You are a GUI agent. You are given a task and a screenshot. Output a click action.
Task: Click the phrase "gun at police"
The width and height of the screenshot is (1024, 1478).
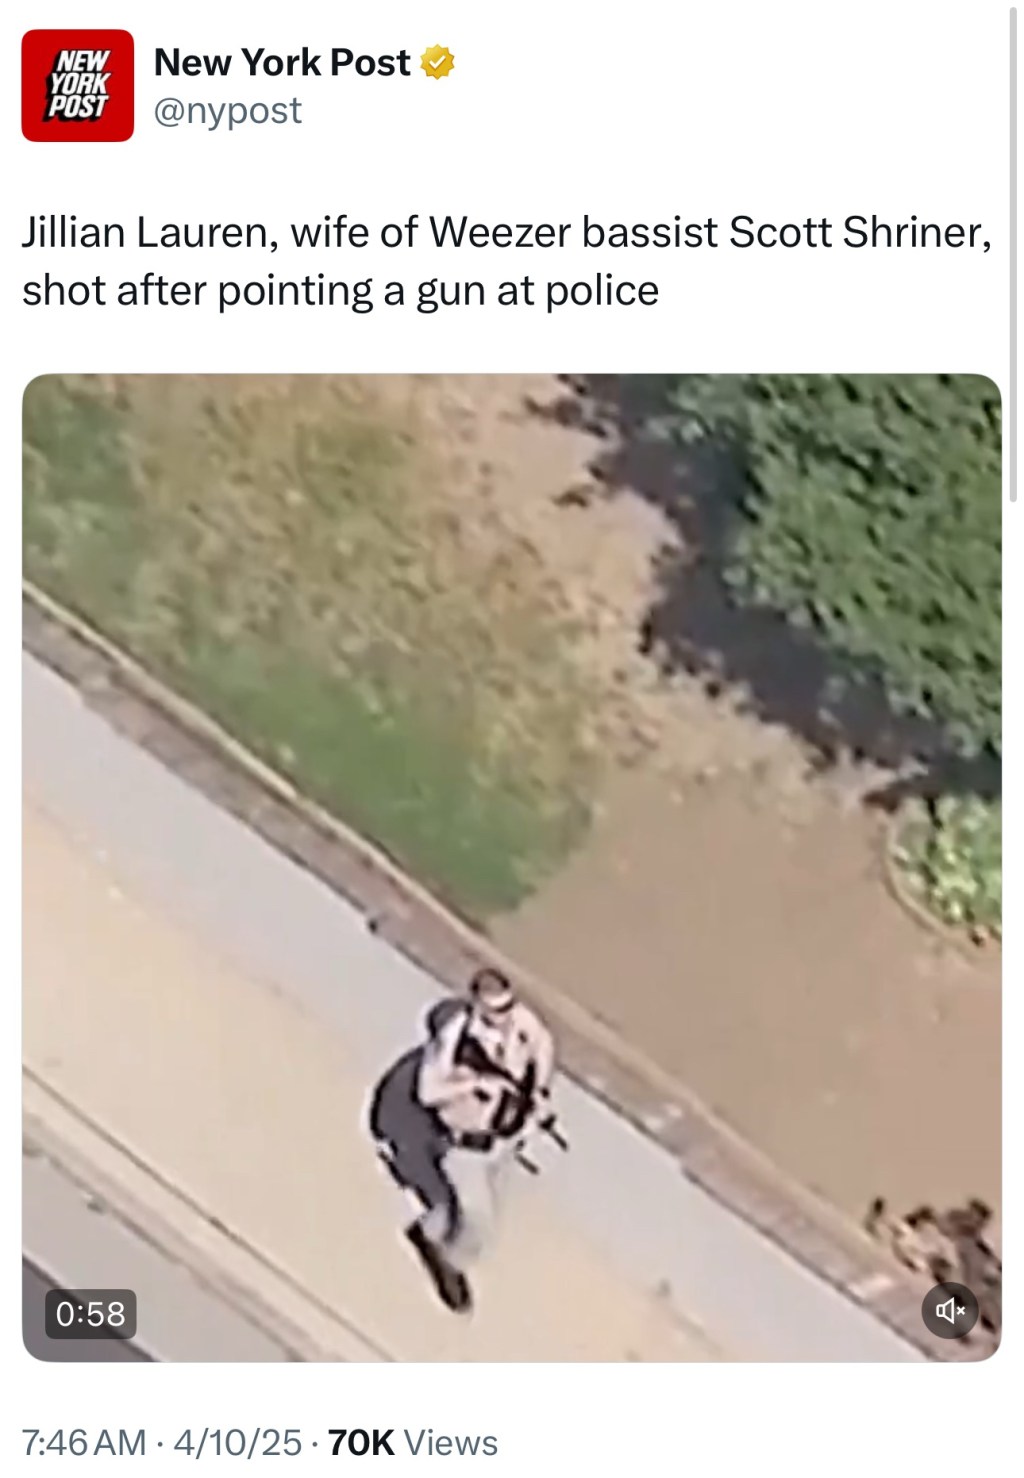536,292
